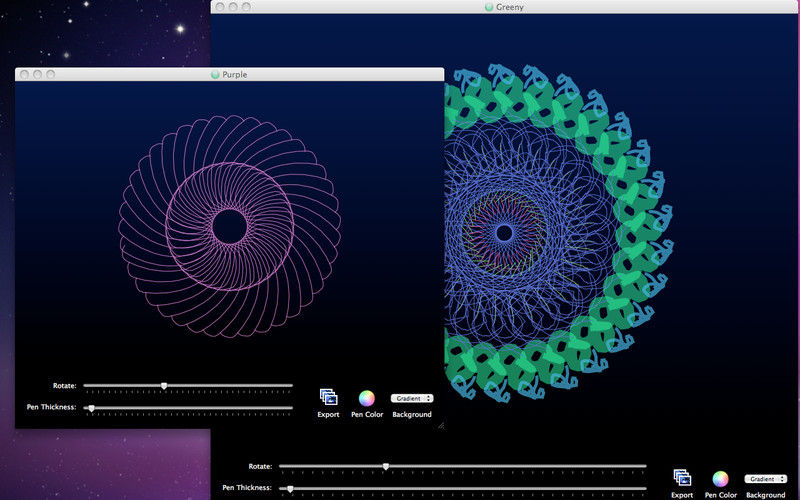Click the Greeny window title text
The height and width of the screenshot is (500, 800).
click(510, 7)
